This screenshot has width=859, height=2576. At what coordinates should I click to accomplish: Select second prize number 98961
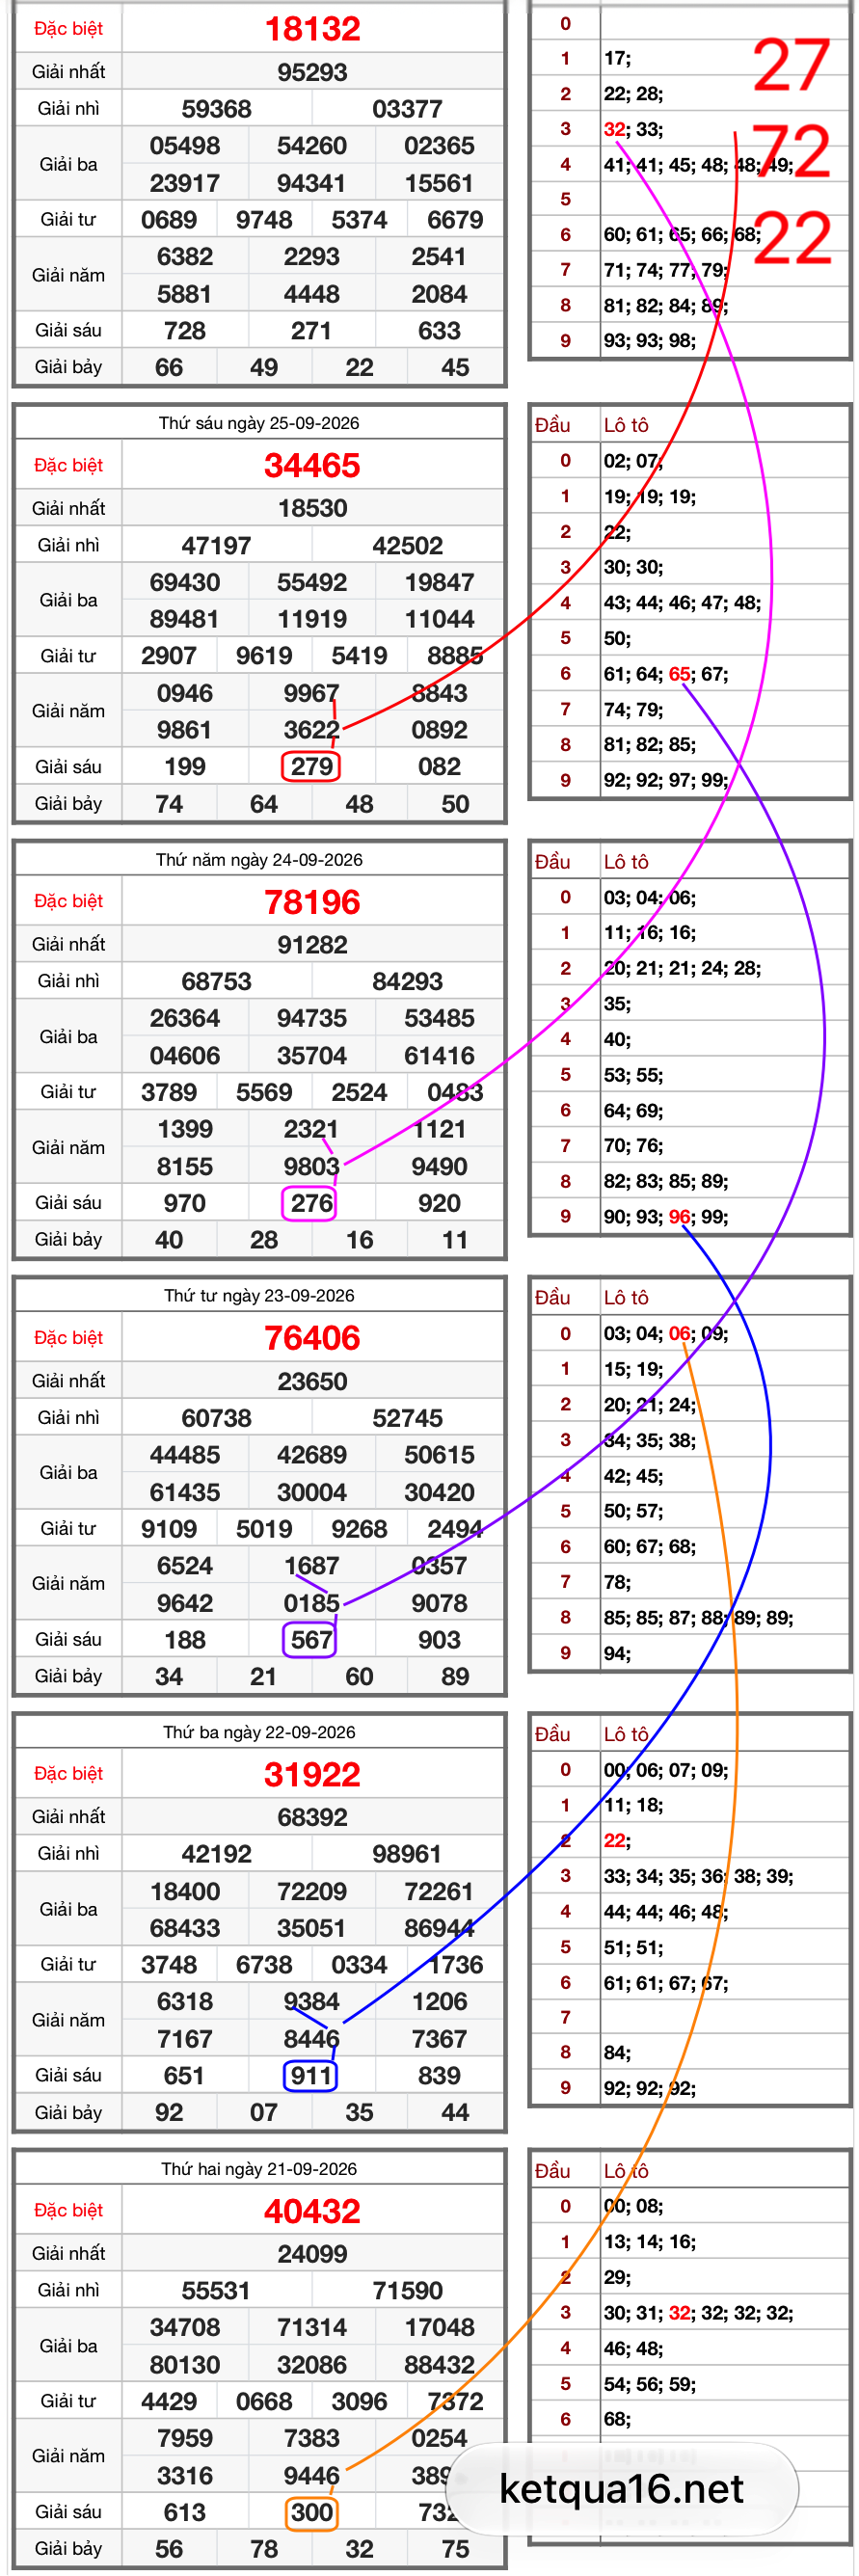407,1854
